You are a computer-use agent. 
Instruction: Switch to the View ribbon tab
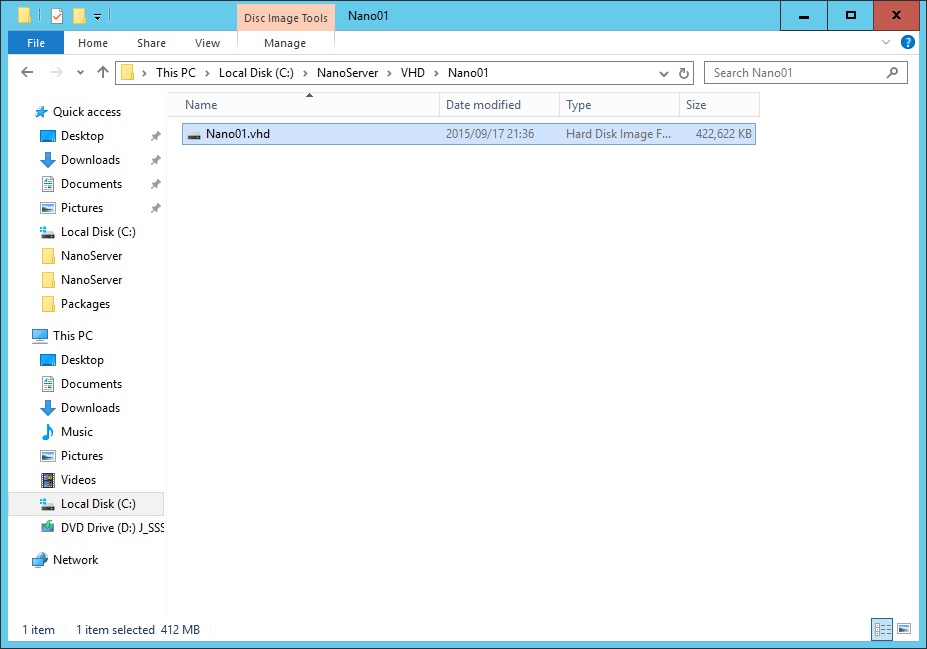click(x=207, y=43)
